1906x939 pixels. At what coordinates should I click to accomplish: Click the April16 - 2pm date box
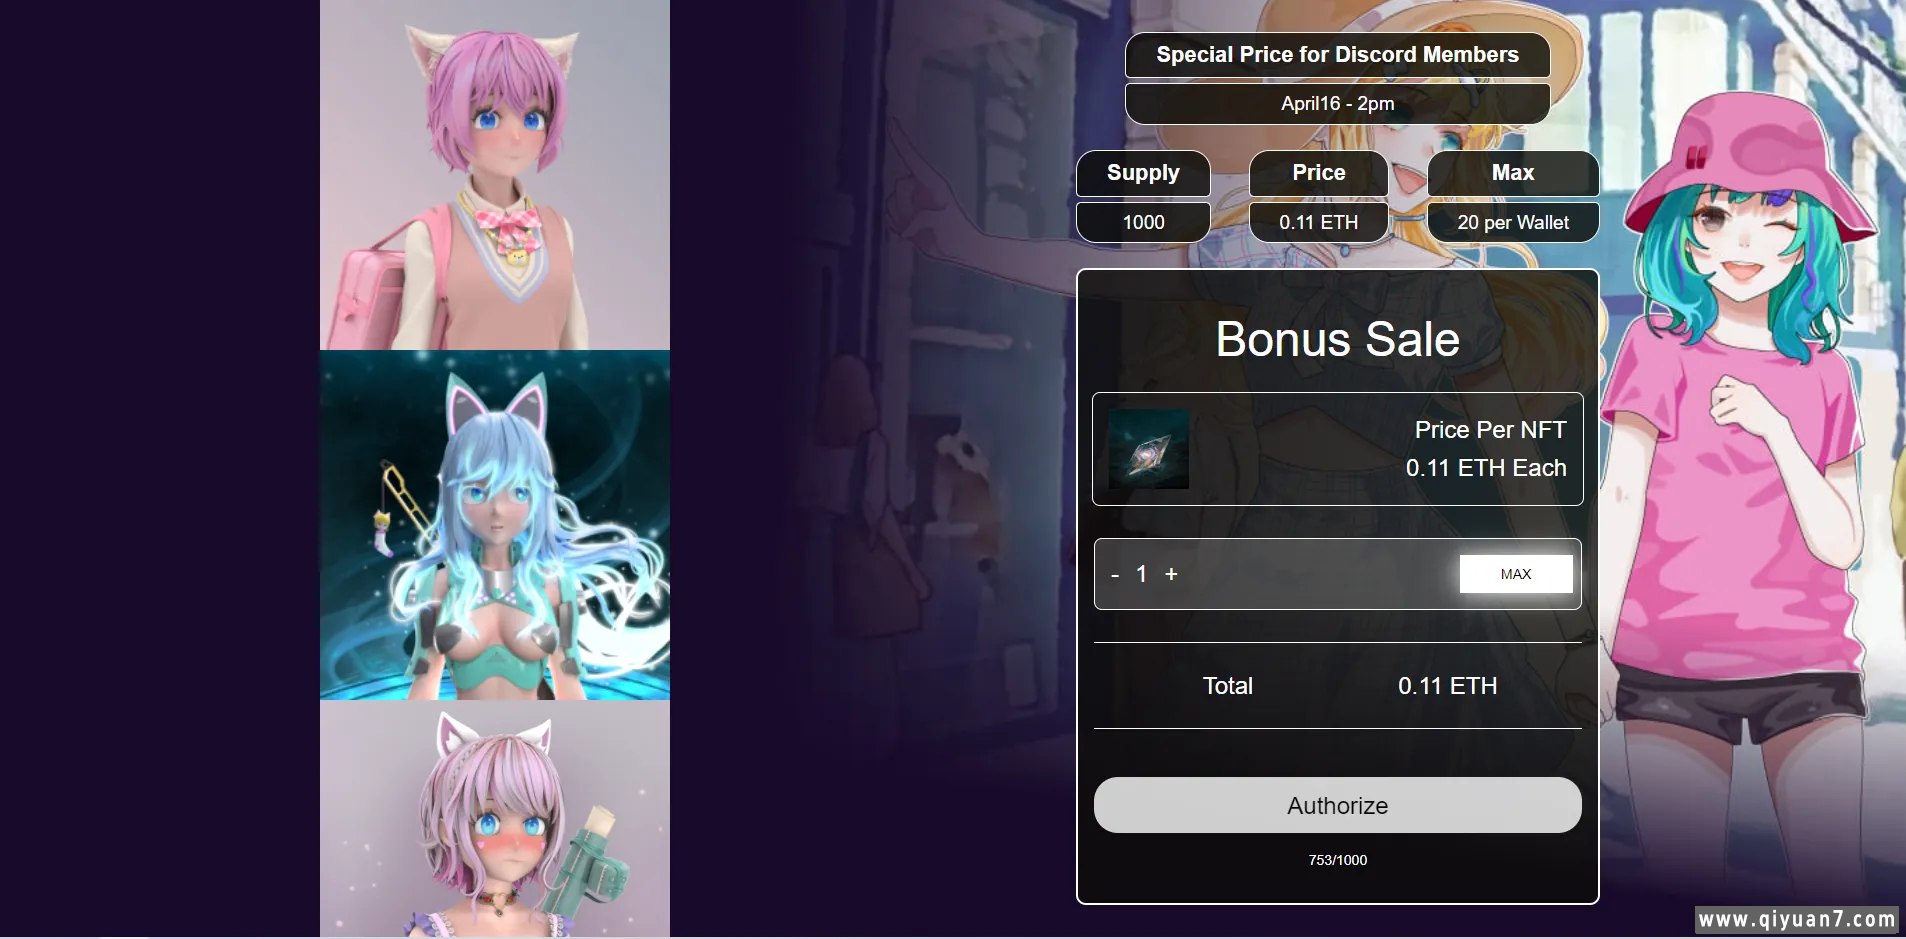(1337, 103)
